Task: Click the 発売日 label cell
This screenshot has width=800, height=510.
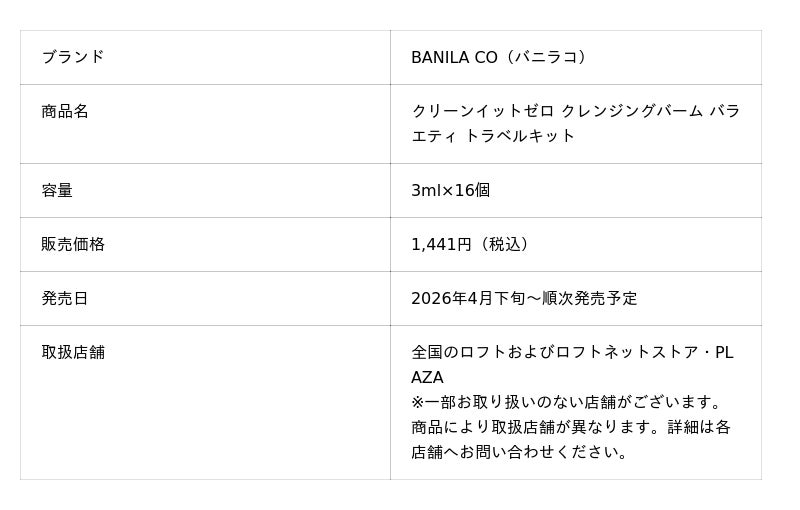Action: [65, 298]
